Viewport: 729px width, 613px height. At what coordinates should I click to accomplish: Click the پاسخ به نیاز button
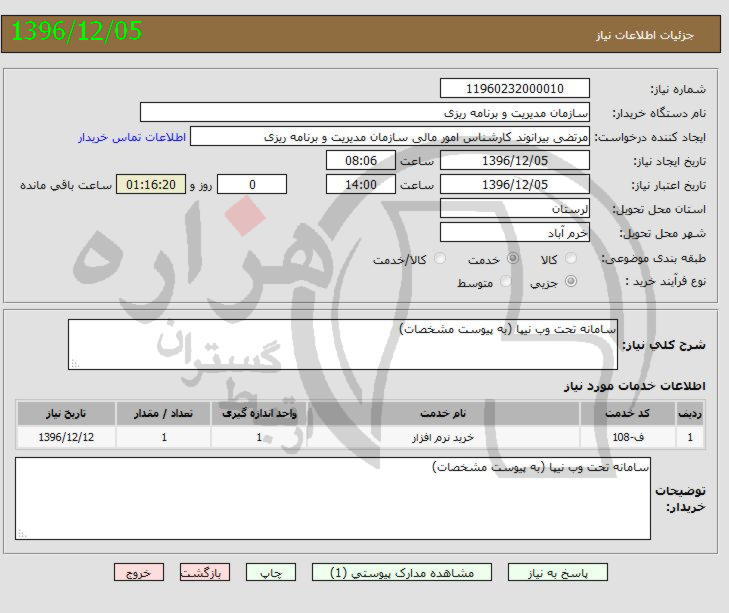(558, 573)
